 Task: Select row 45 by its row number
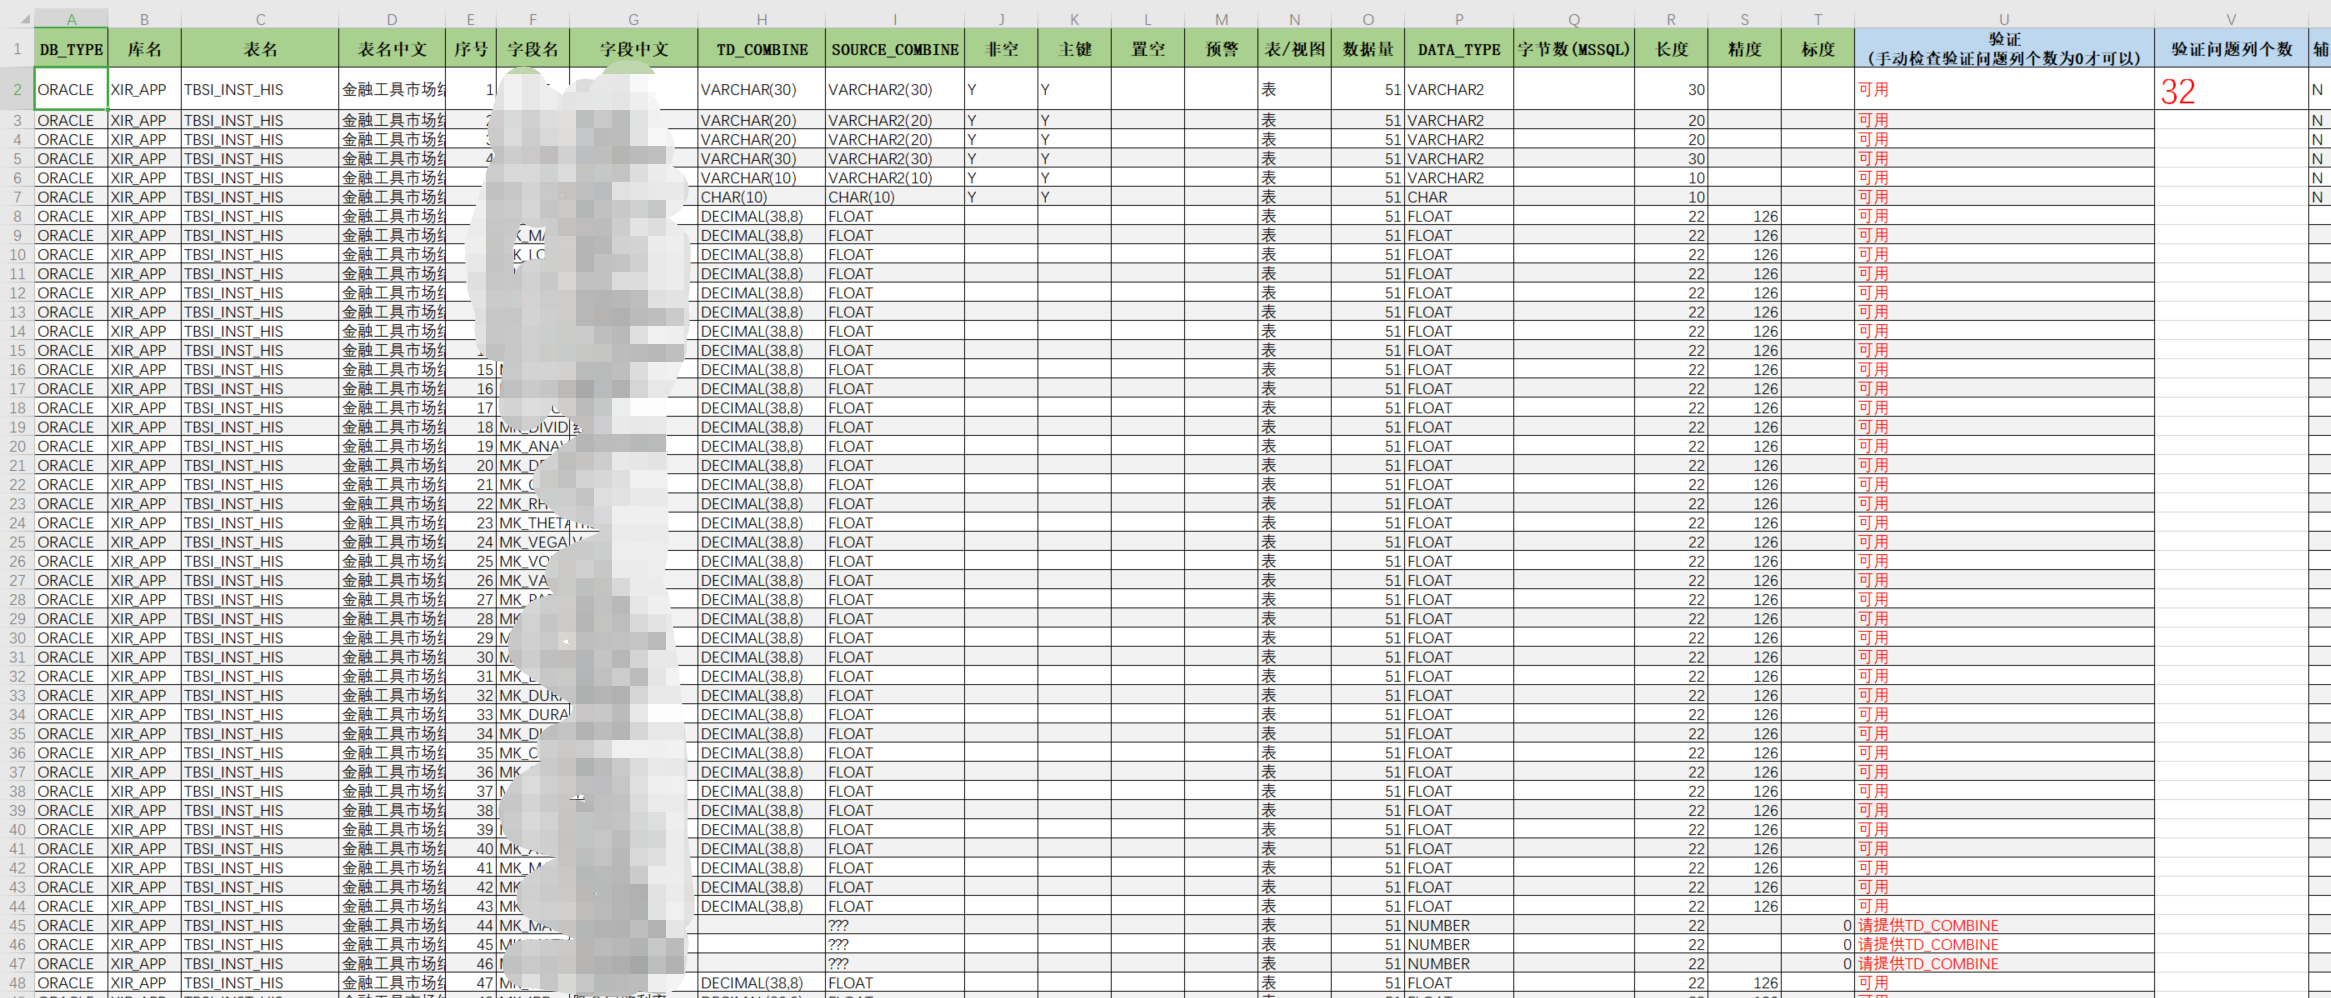pyautogui.click(x=17, y=925)
